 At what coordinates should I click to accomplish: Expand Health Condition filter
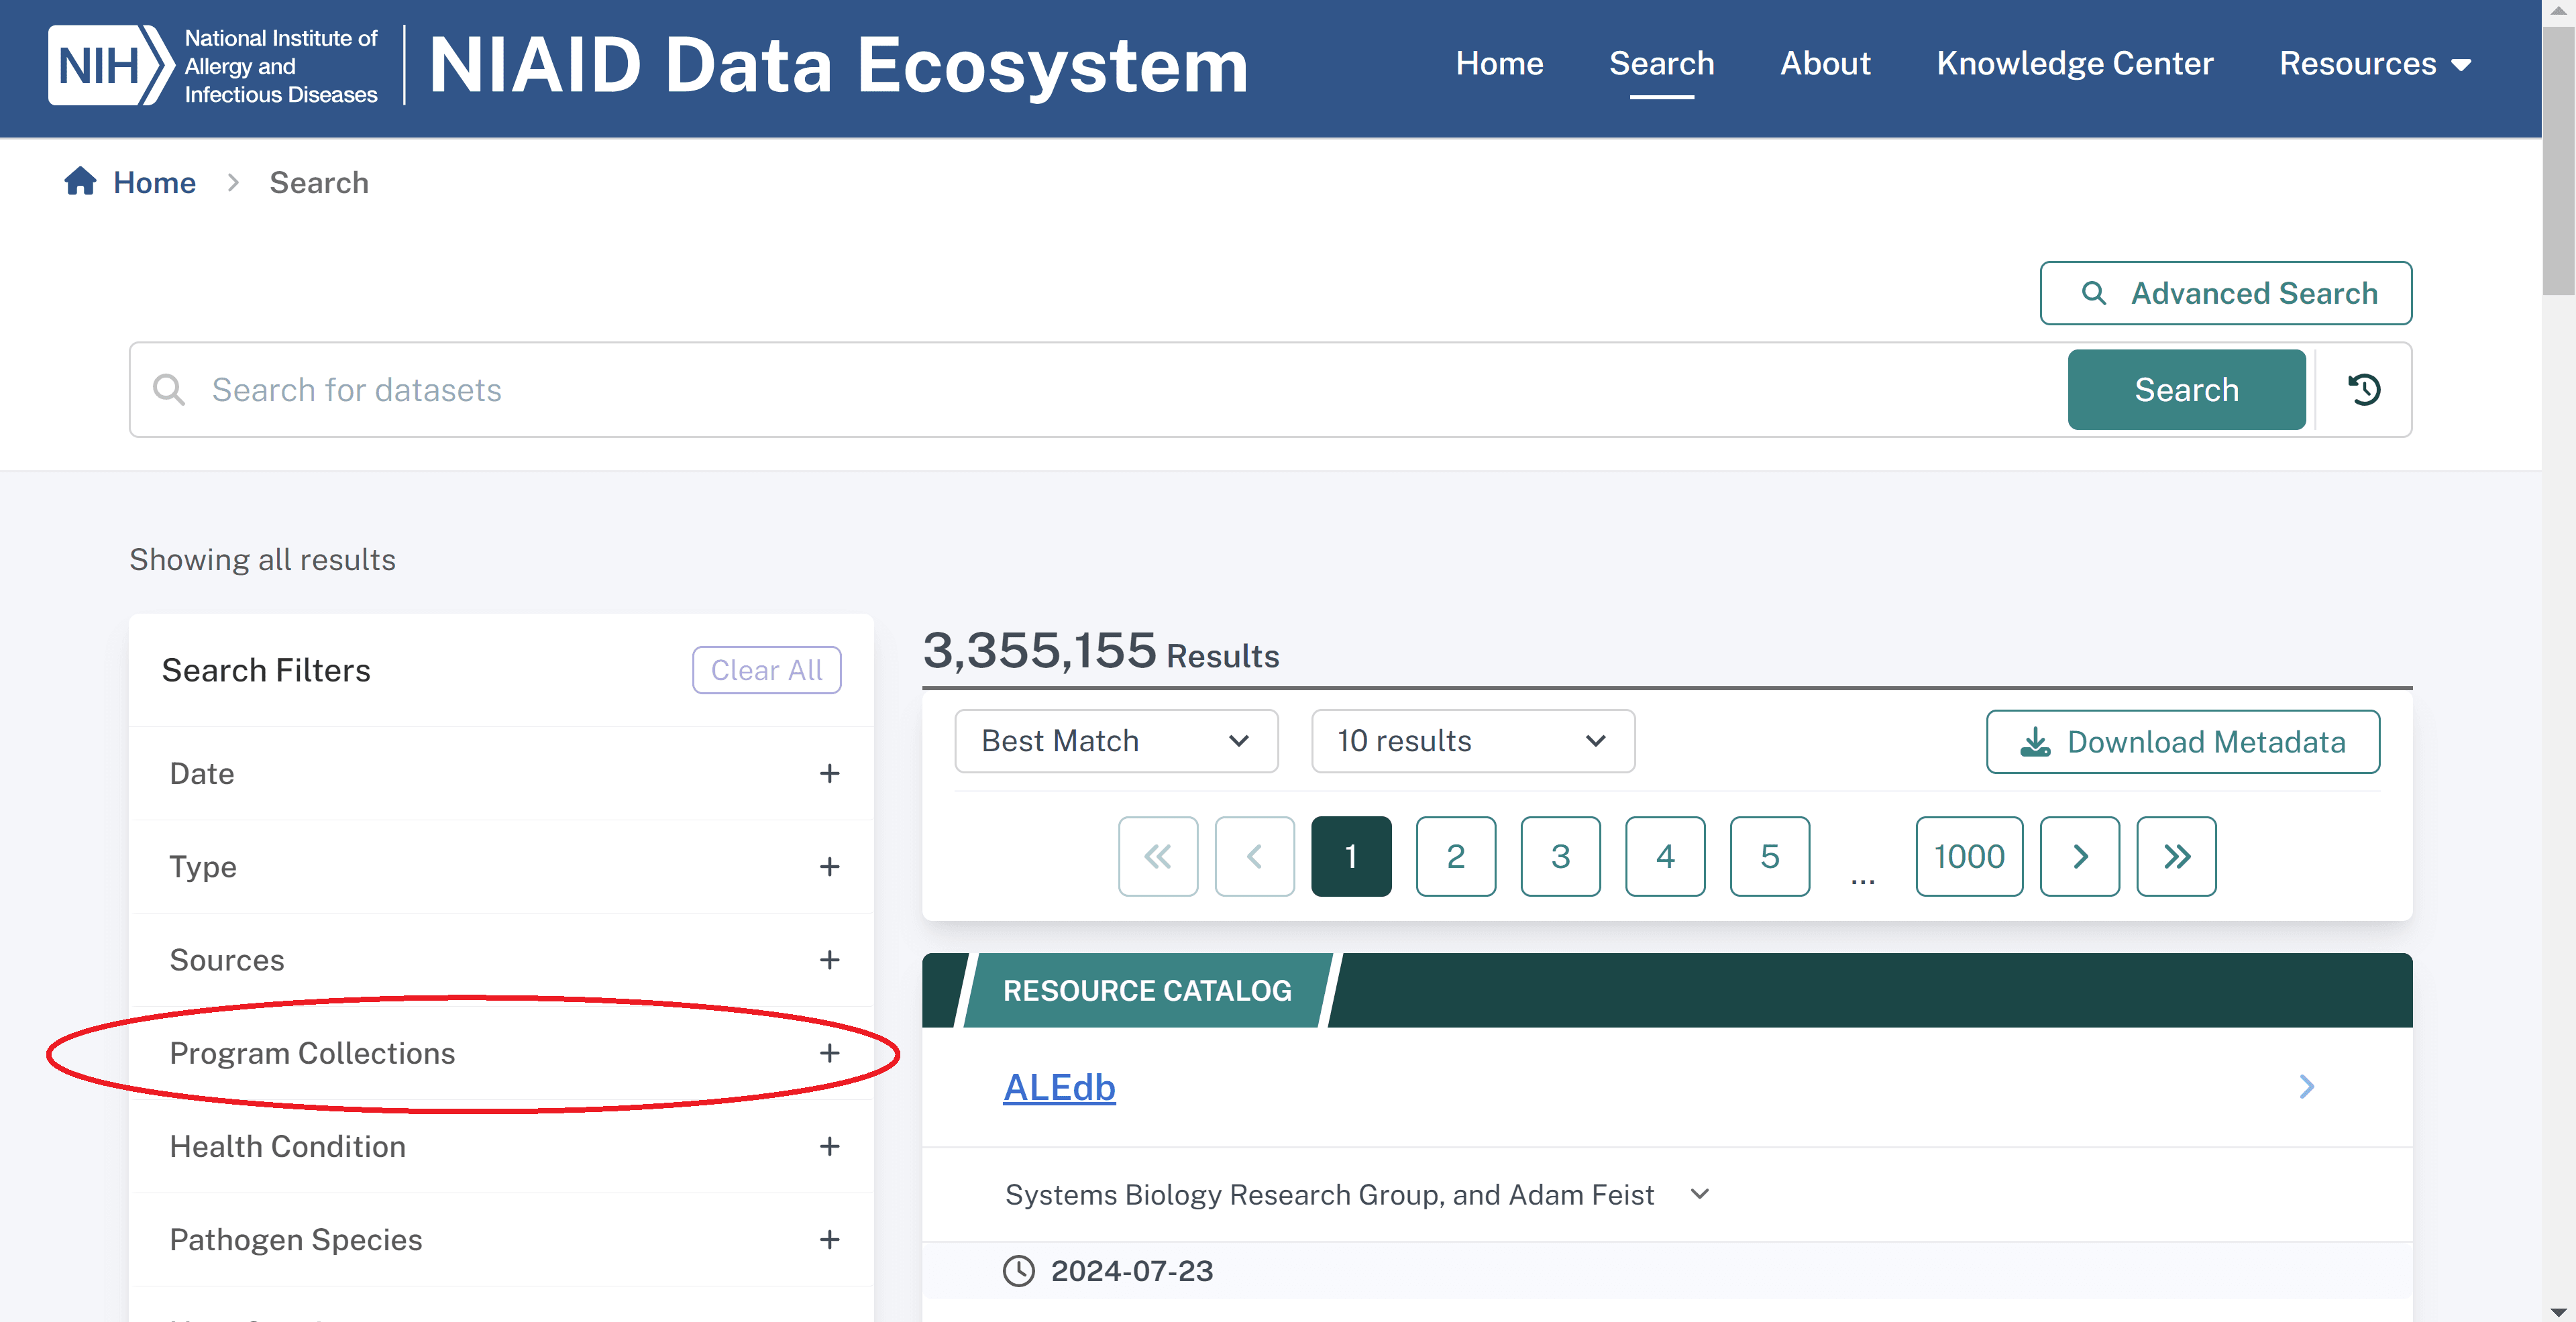[502, 1146]
